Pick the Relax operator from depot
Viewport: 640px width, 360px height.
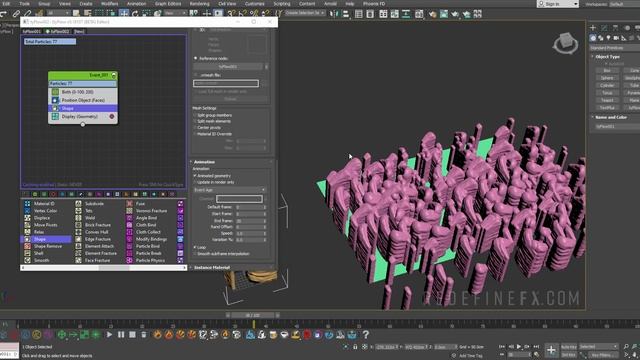[x=39, y=232]
